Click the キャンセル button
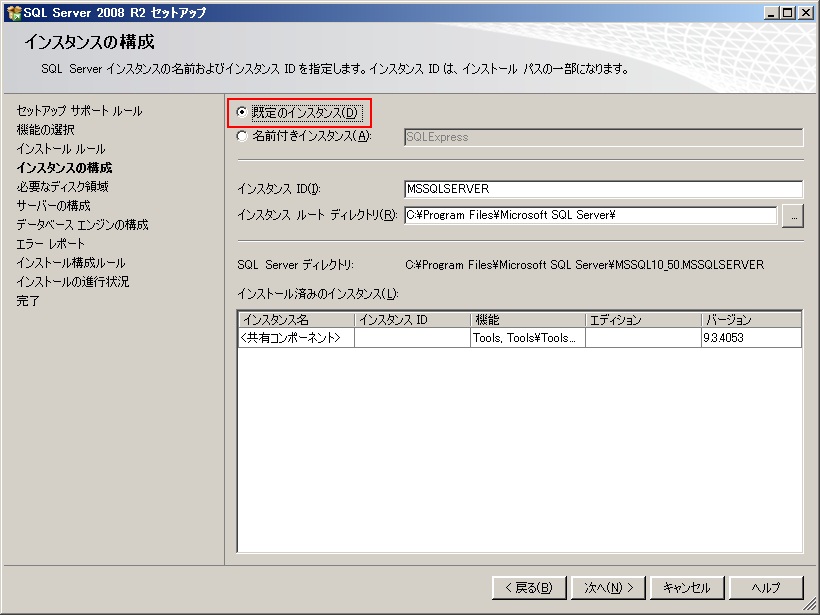 click(687, 588)
